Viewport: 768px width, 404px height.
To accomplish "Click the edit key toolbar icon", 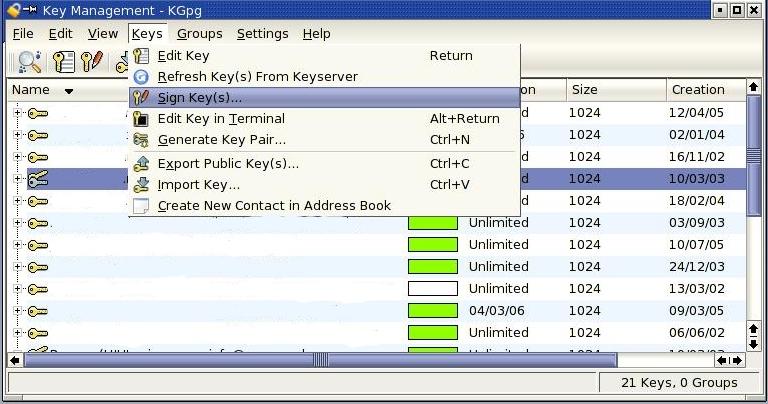I will (x=64, y=62).
